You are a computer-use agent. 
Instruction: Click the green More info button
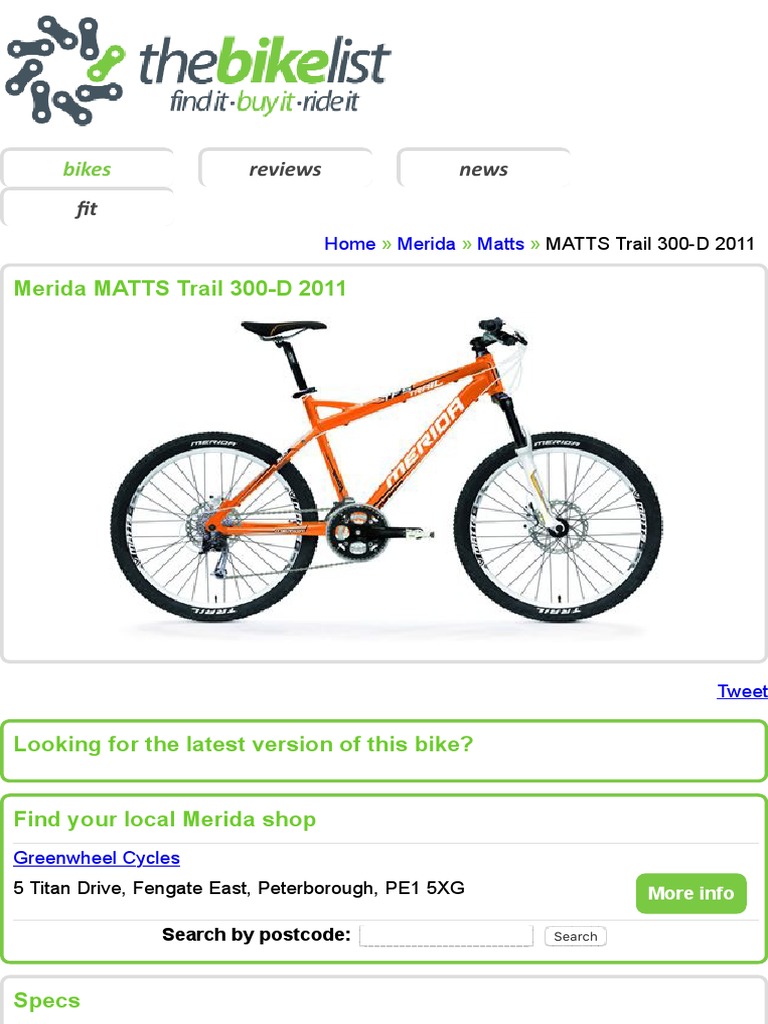[691, 893]
